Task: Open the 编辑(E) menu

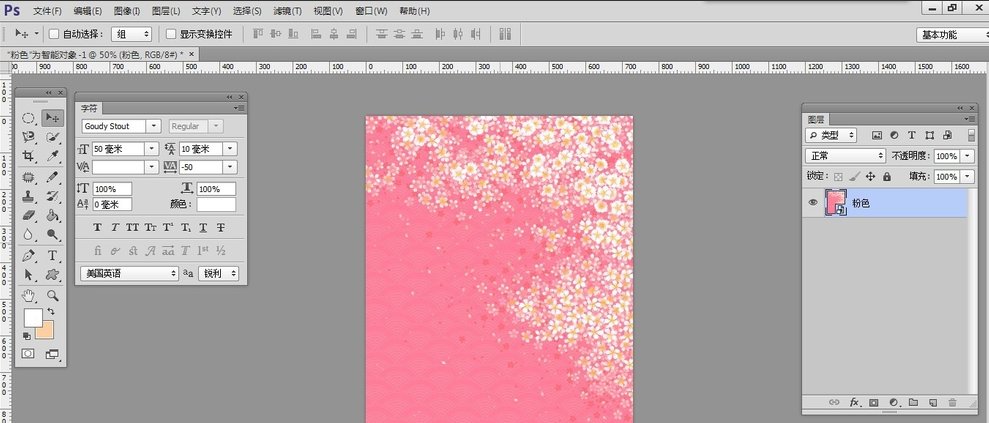Action: click(x=88, y=11)
